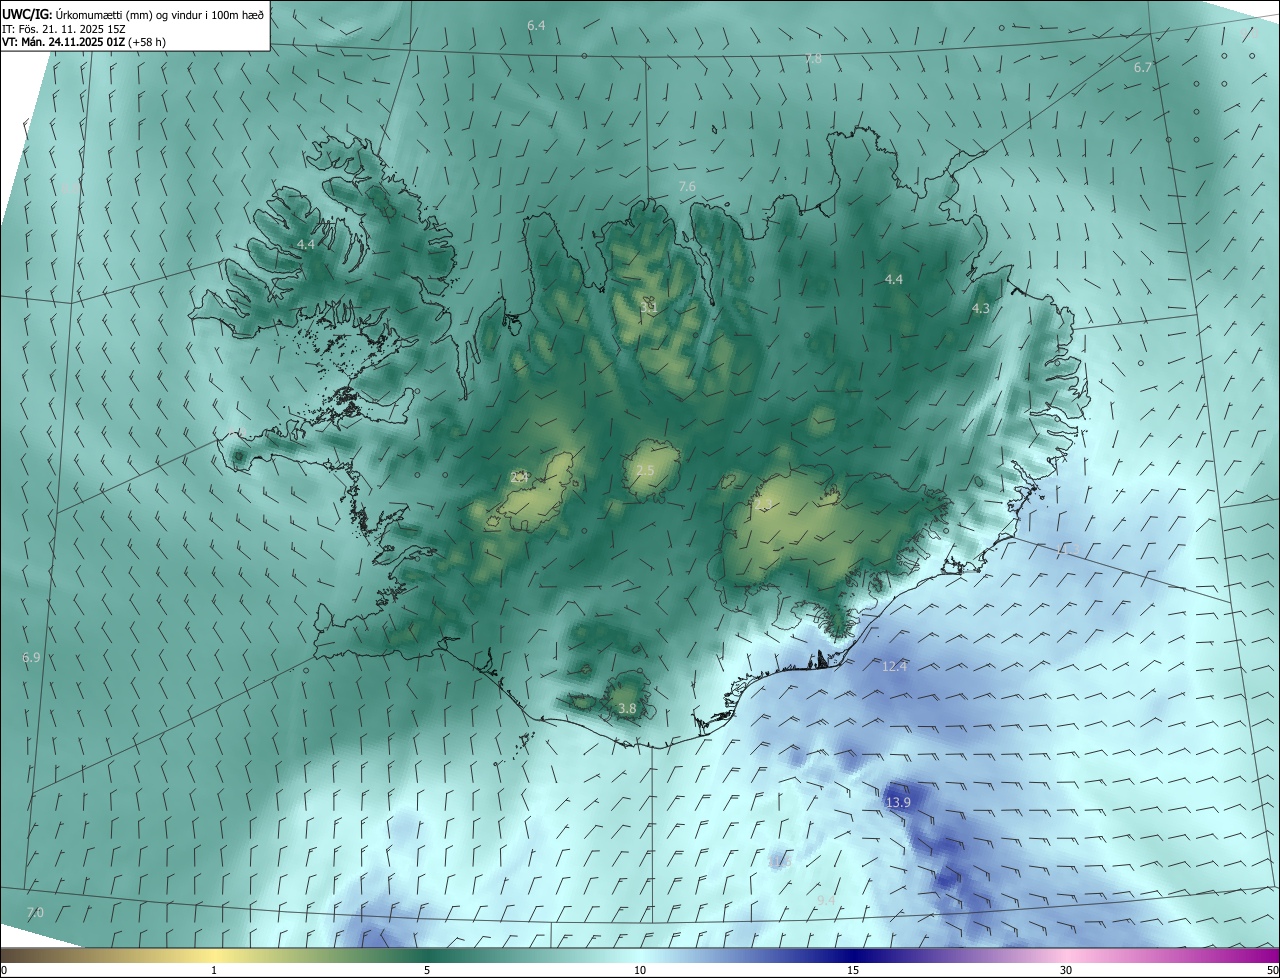The image size is (1280, 978).
Task: Click the 2.3 value on the large southeastern glacier
Action: click(764, 503)
